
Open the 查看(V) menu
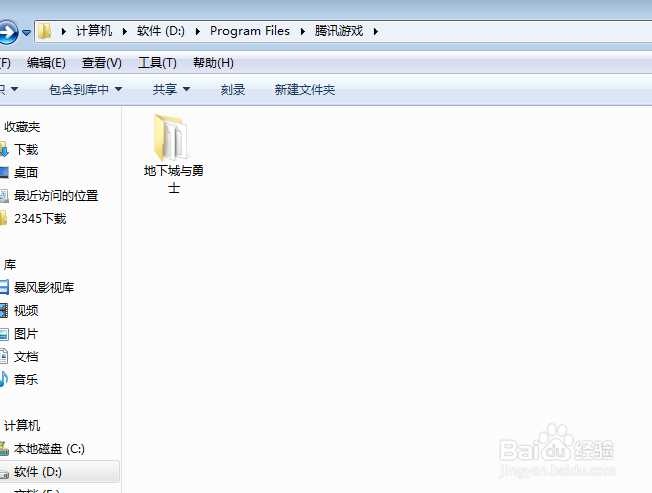click(x=101, y=63)
